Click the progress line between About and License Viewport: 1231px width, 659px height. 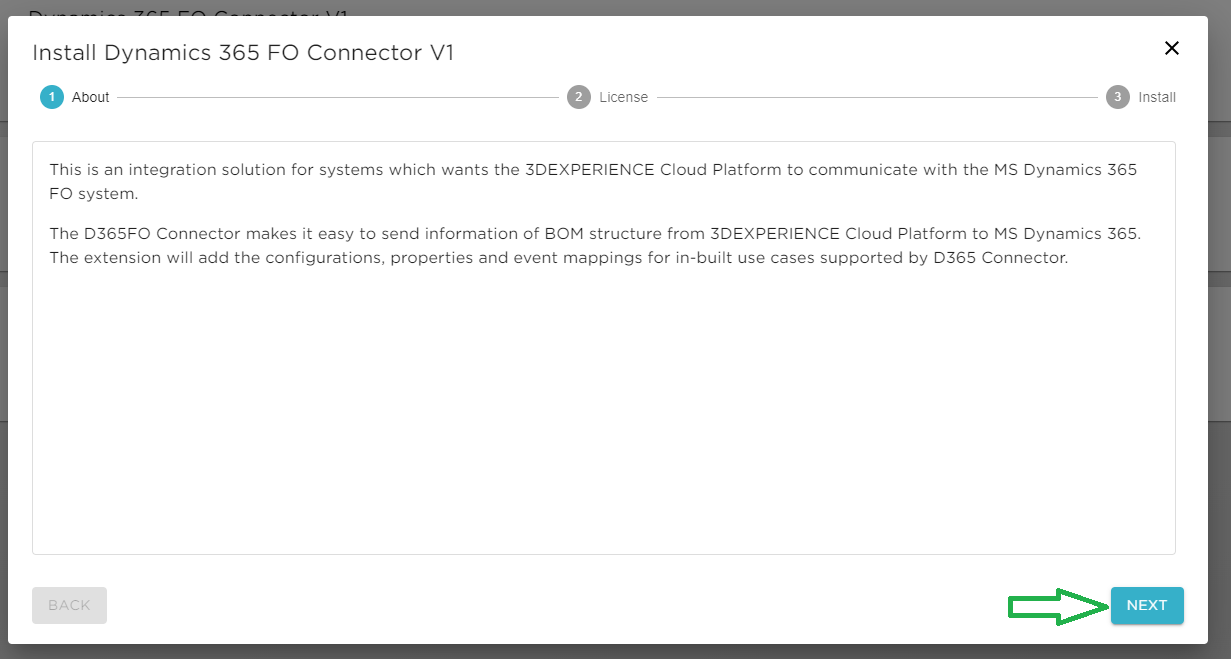337,97
